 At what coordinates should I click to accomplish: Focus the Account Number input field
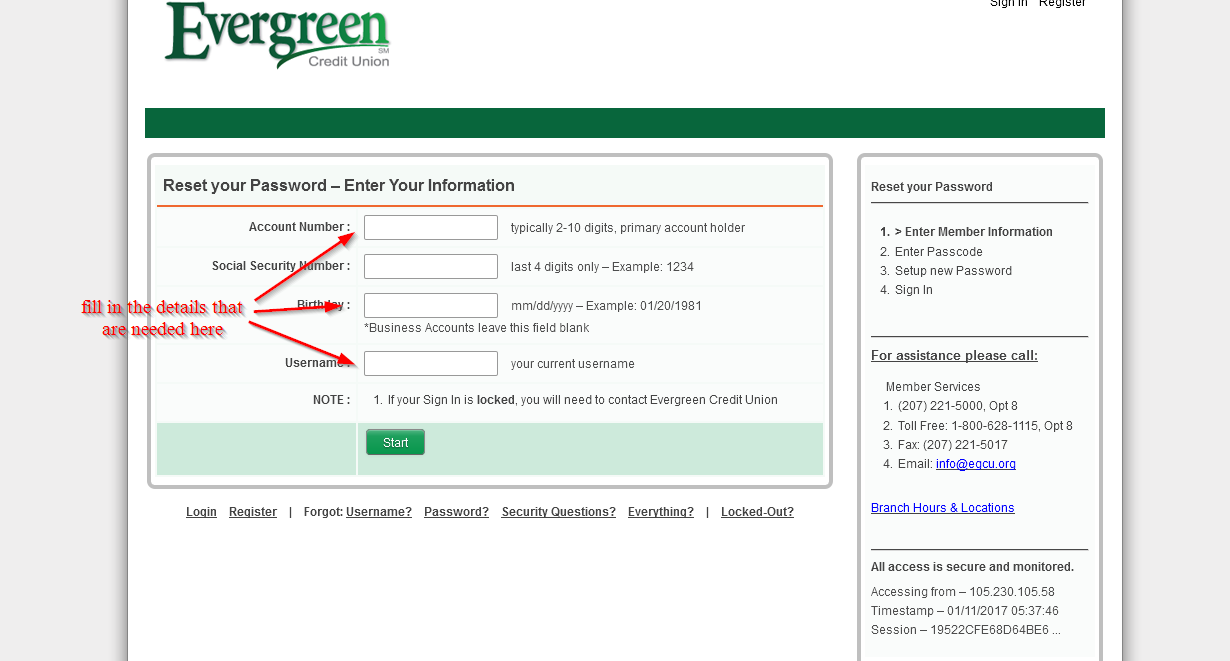431,228
